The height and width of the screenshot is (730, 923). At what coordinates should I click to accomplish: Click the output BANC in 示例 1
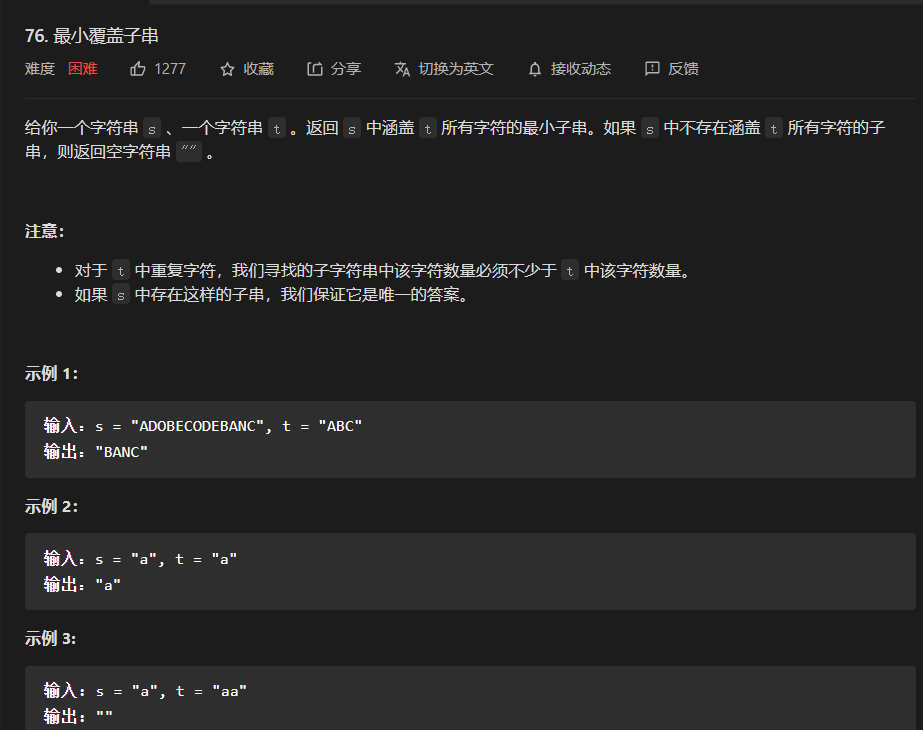pyautogui.click(x=123, y=451)
